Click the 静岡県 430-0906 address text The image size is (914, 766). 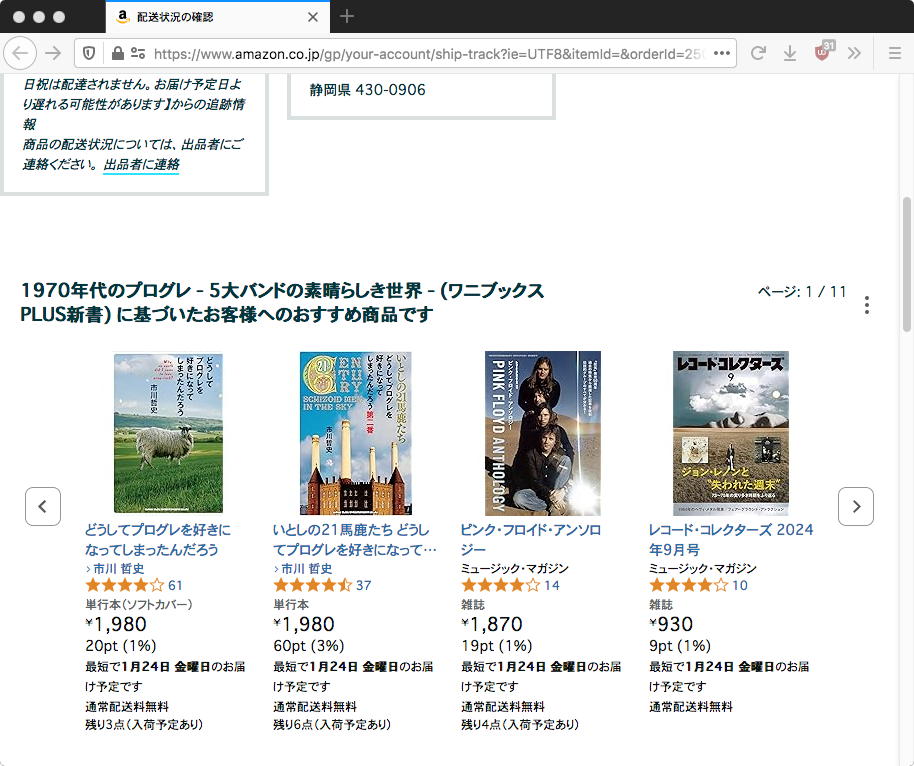pyautogui.click(x=367, y=90)
